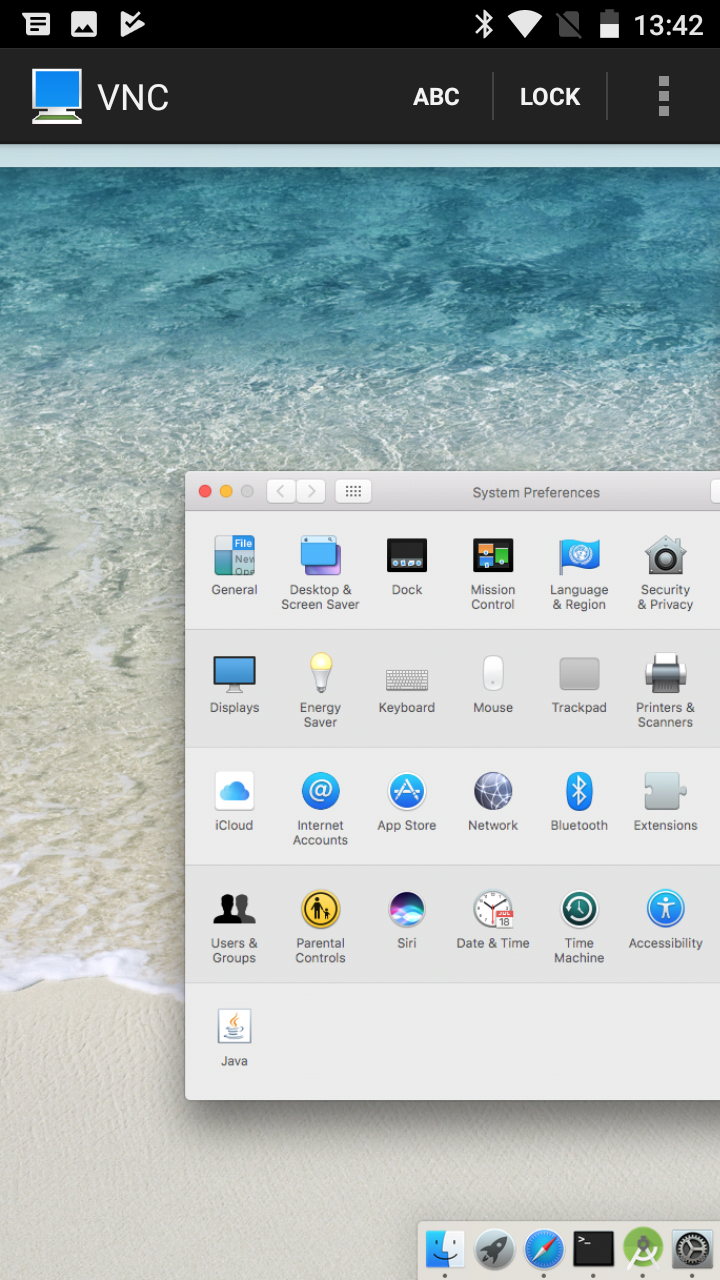Tap the LOCK button
Screen dimensions: 720x1280
click(550, 97)
